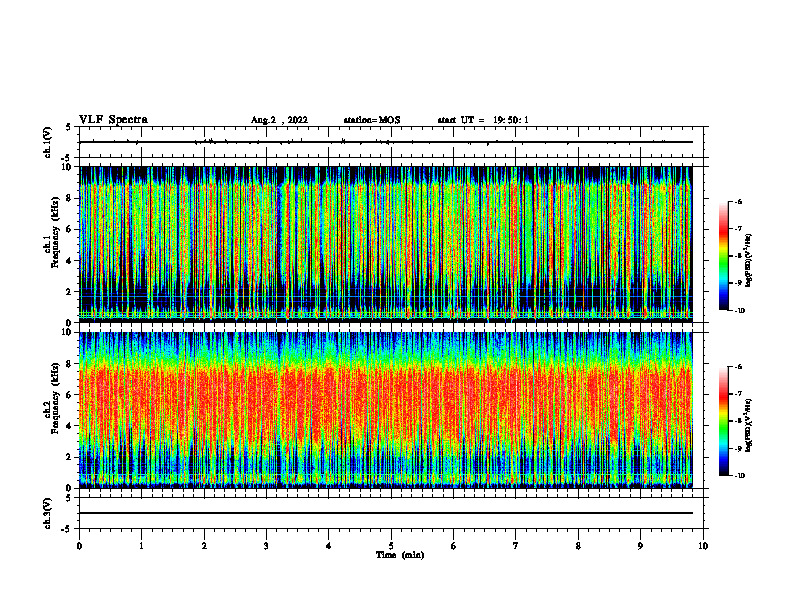Click time axis tick label "0"
This screenshot has height=612, width=792.
point(79,546)
